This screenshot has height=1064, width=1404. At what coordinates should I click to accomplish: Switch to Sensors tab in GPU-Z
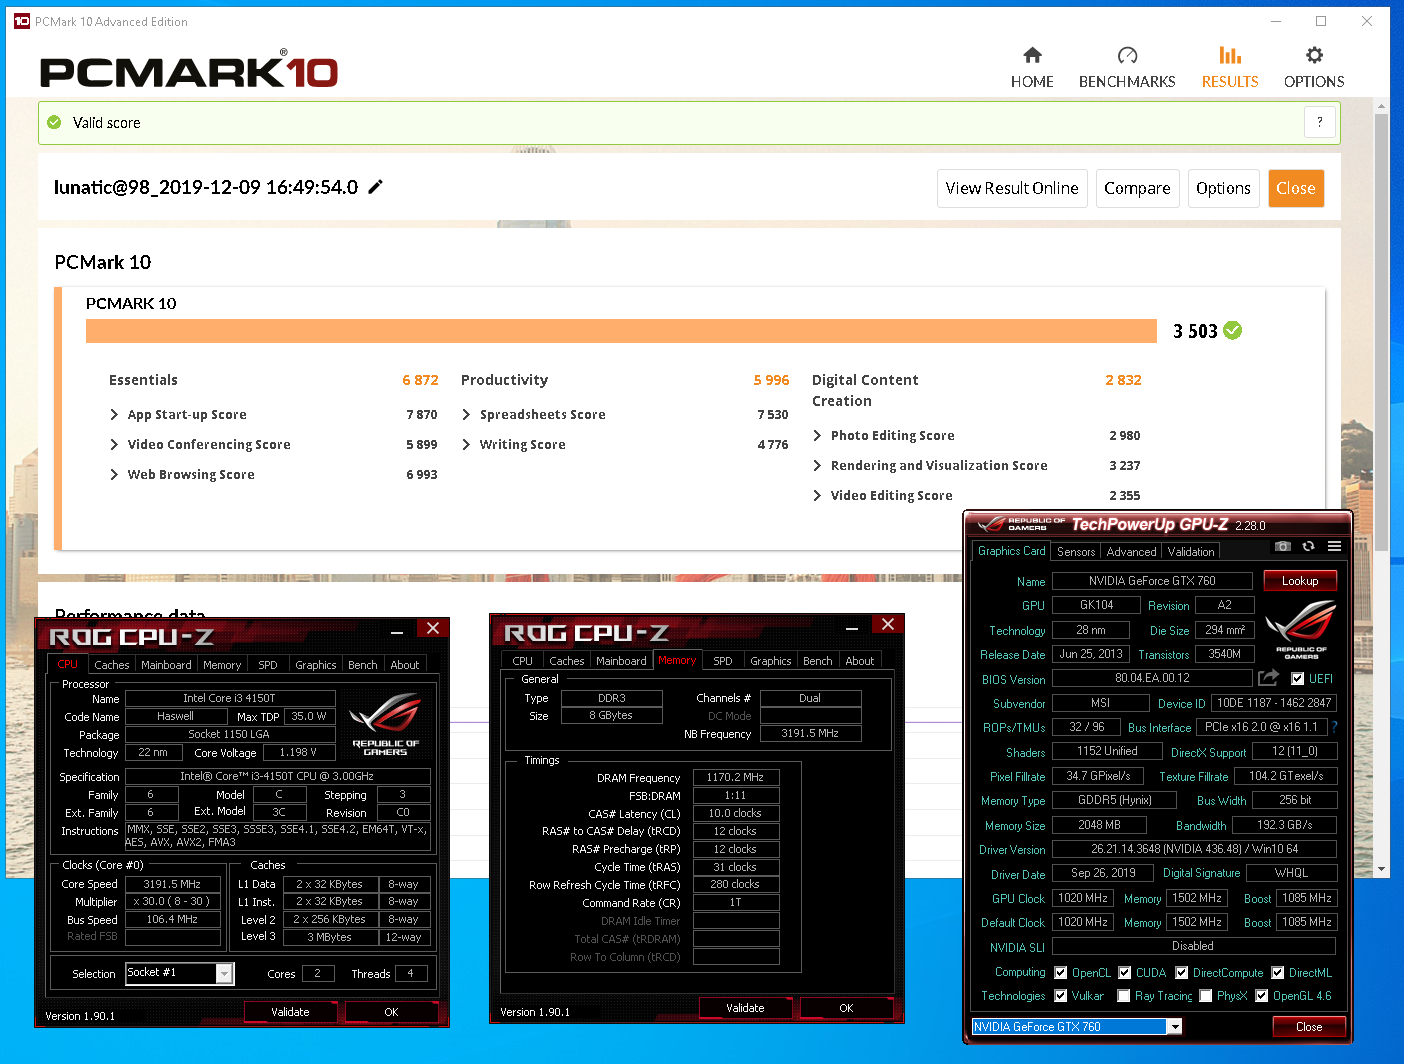point(1076,551)
